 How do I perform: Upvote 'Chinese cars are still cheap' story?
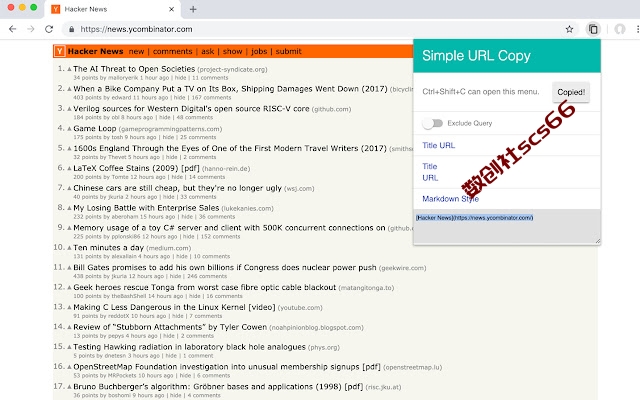tap(69, 188)
